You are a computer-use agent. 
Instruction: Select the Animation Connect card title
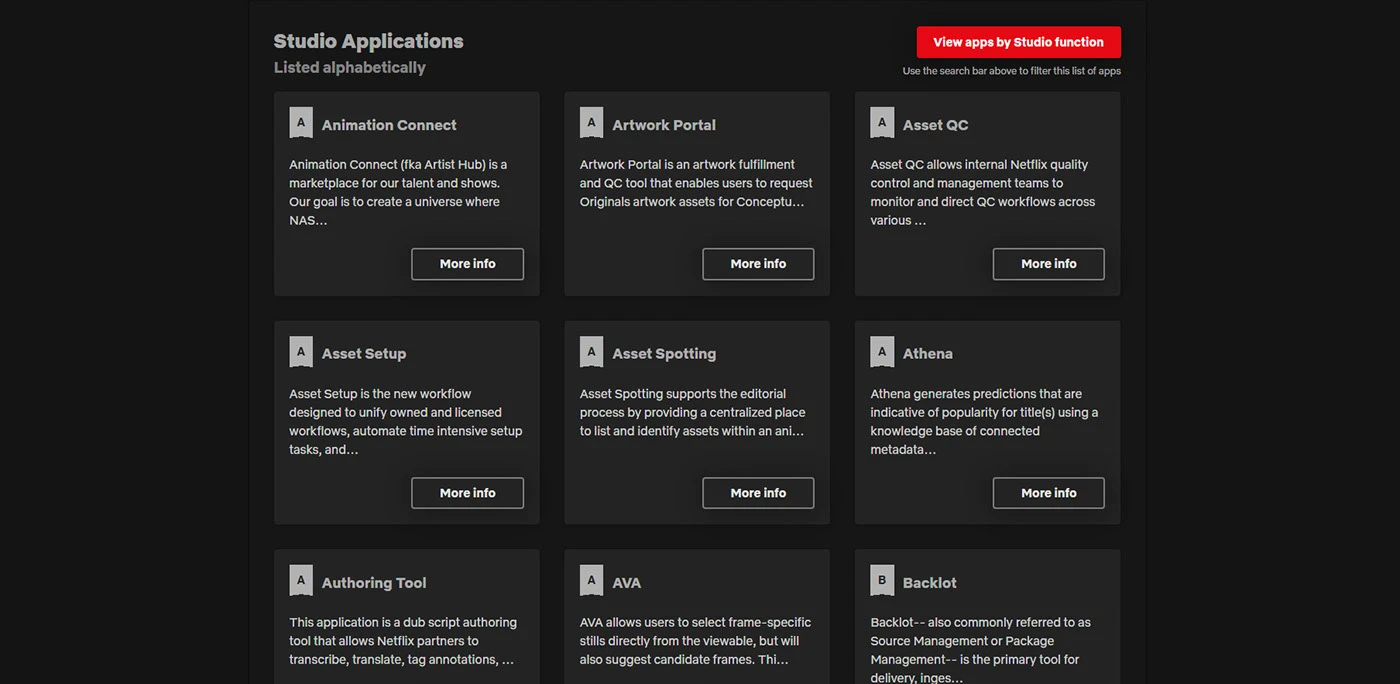(x=389, y=125)
